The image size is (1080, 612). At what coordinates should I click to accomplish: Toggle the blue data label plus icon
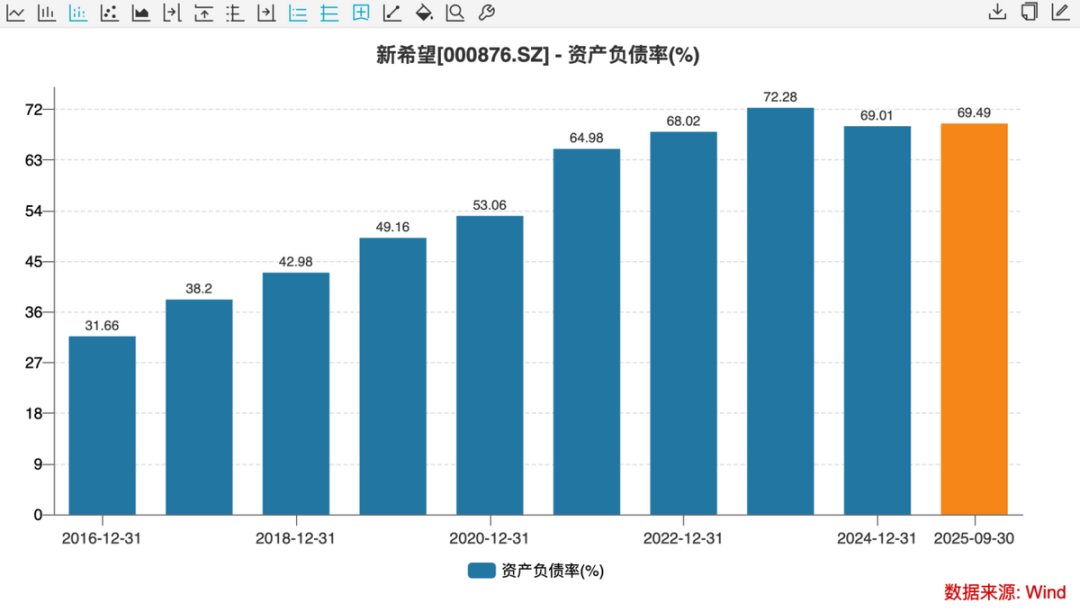coord(361,12)
